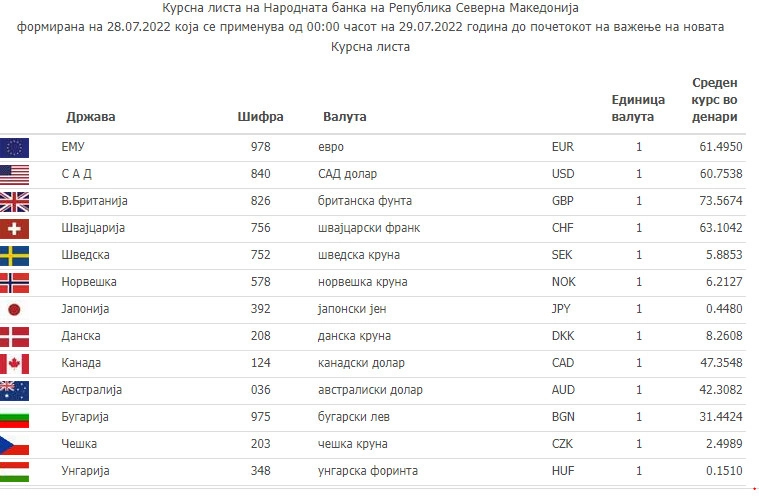Click the Danish flag icon
The image size is (759, 497).
(15, 336)
